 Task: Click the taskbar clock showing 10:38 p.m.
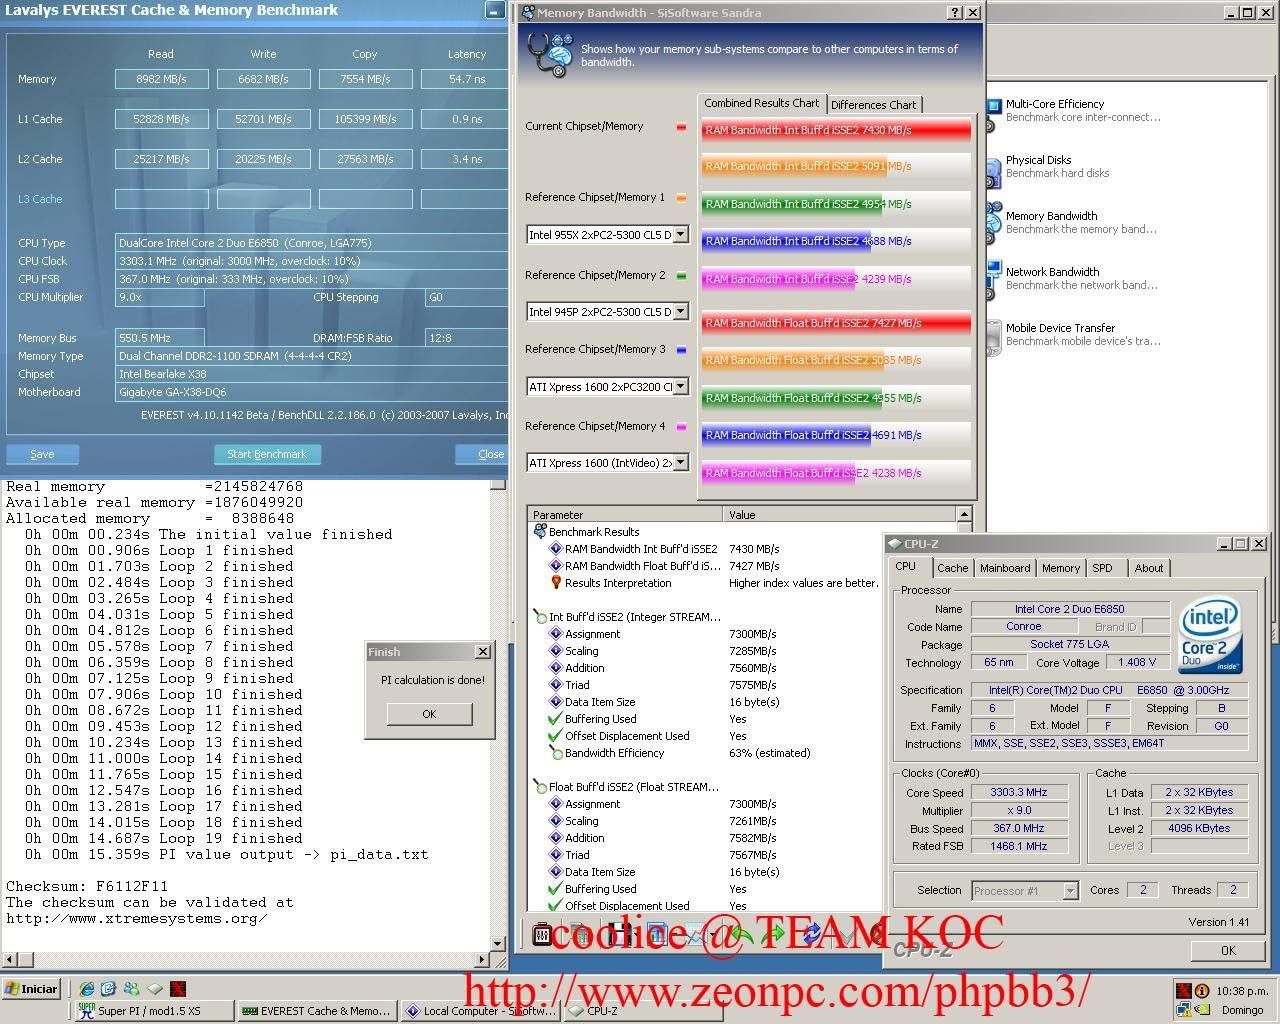click(x=1242, y=991)
